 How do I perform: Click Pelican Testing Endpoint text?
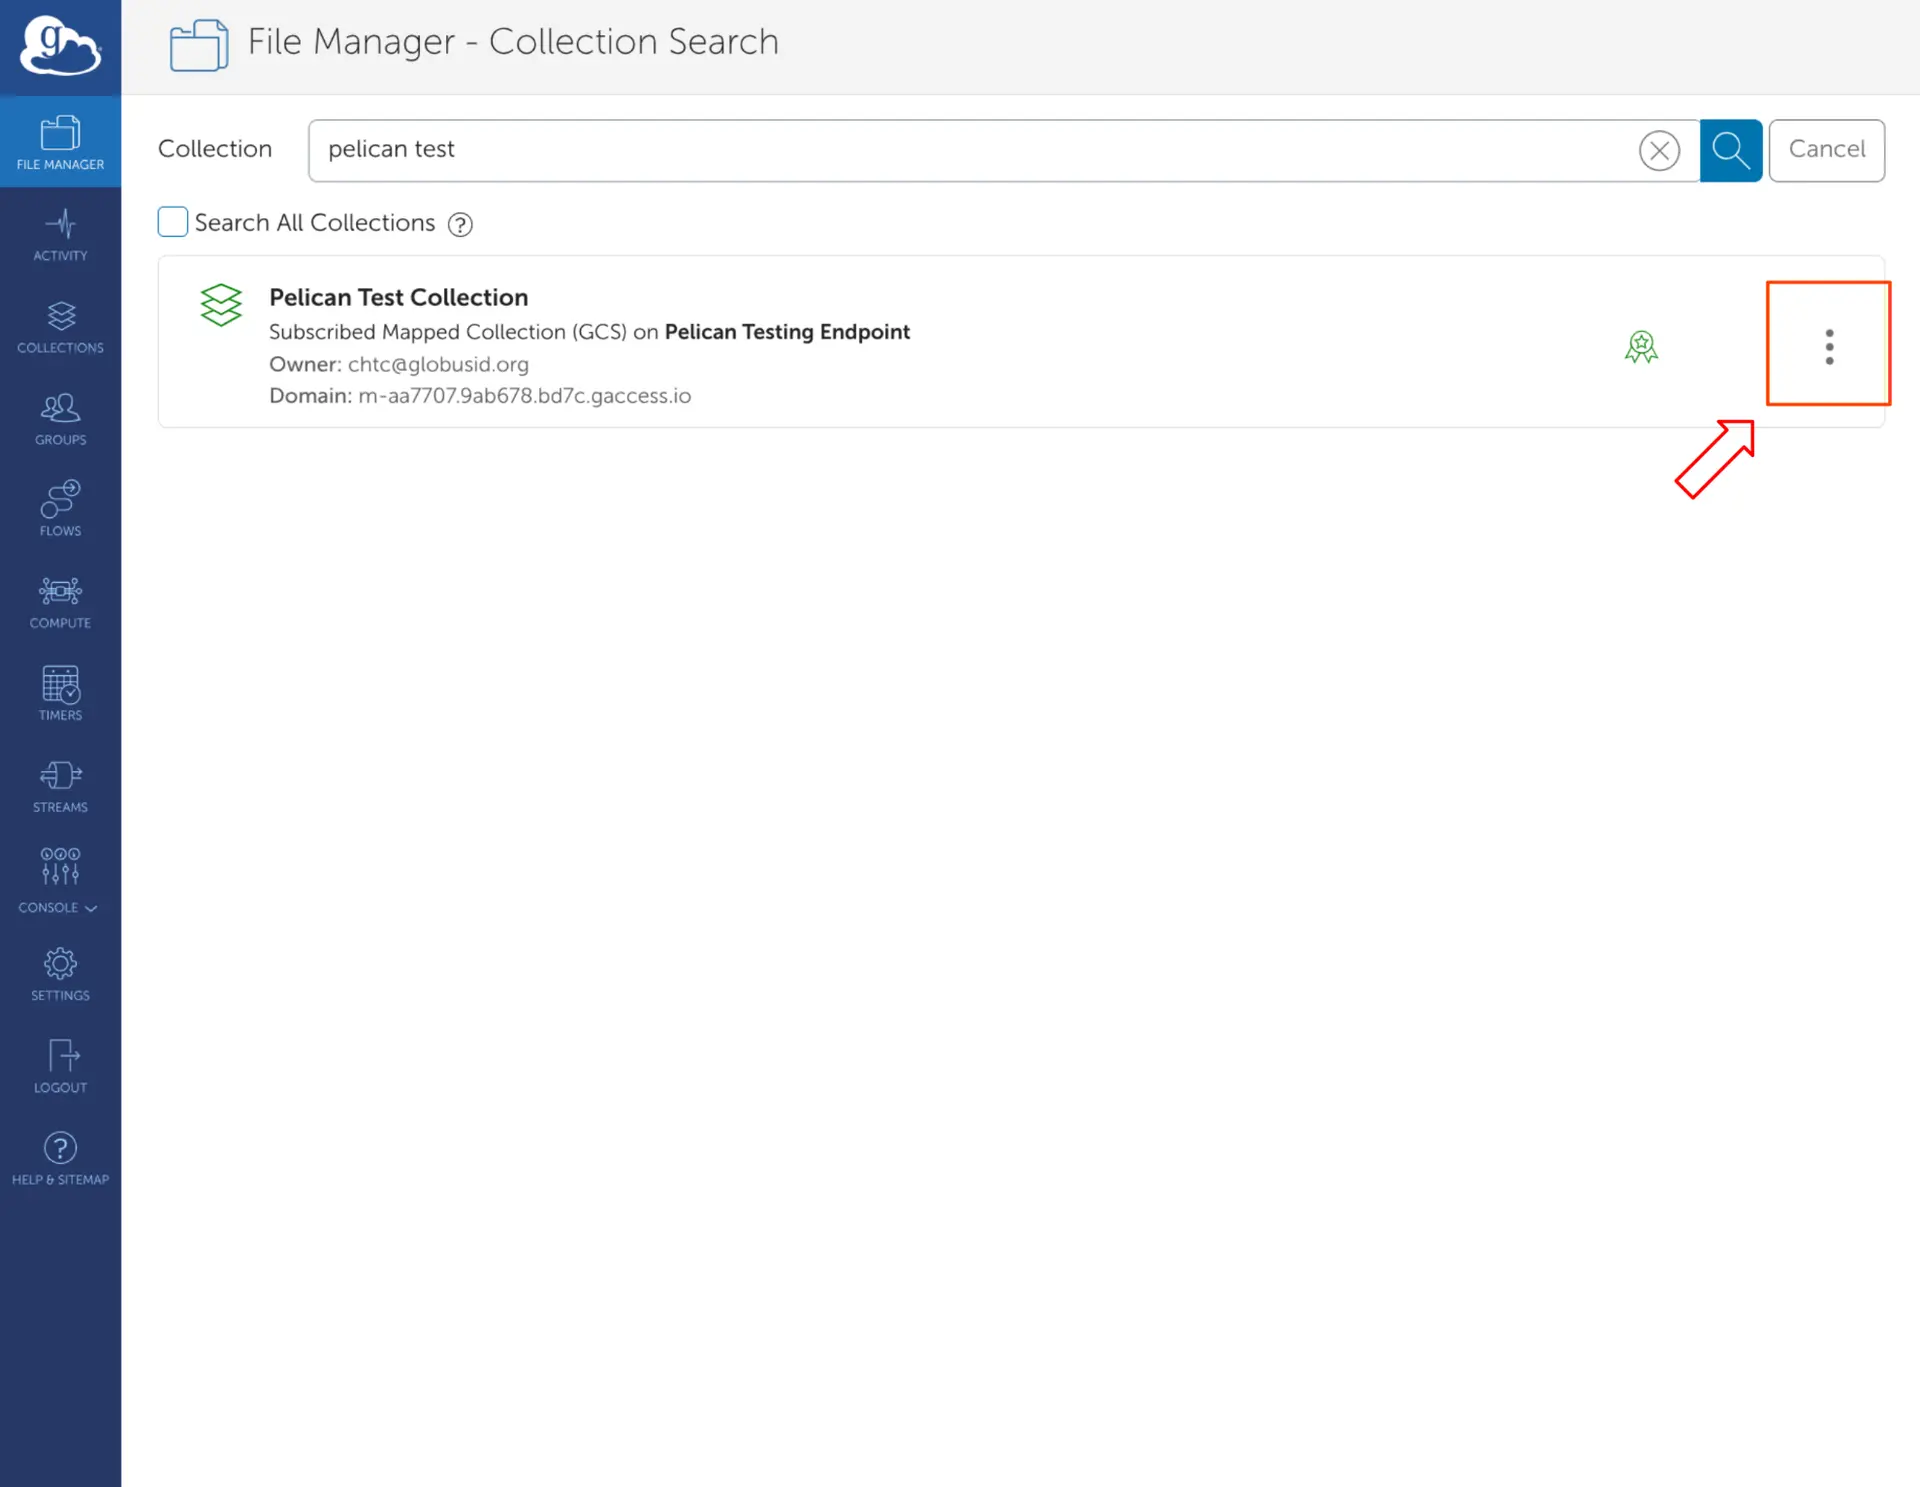(787, 331)
